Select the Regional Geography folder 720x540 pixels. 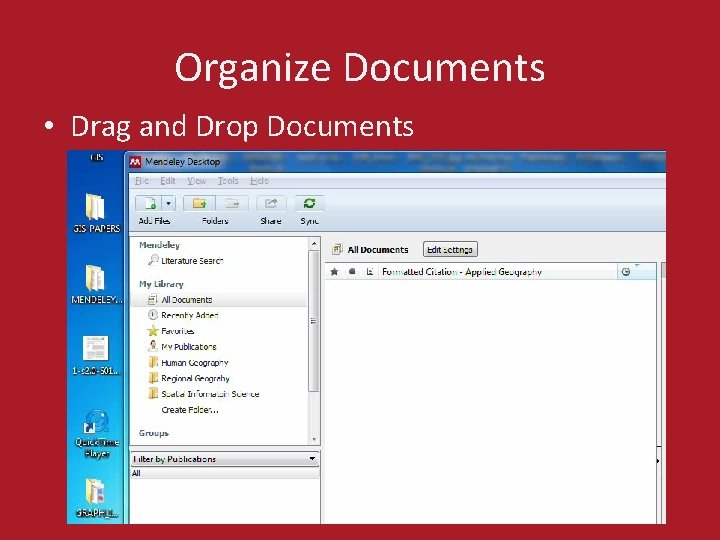(x=189, y=378)
